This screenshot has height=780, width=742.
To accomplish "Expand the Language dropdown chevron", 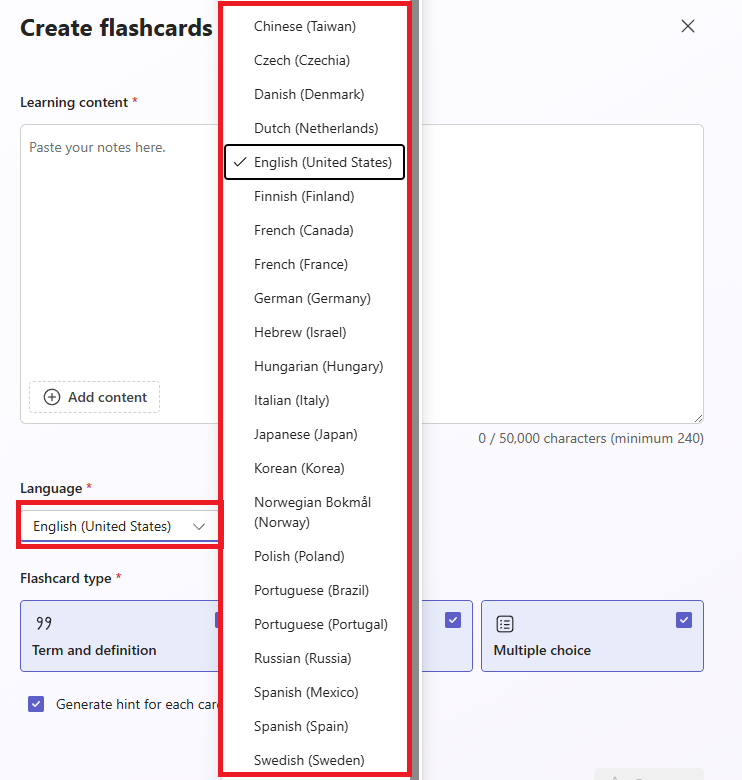I will click(199, 526).
